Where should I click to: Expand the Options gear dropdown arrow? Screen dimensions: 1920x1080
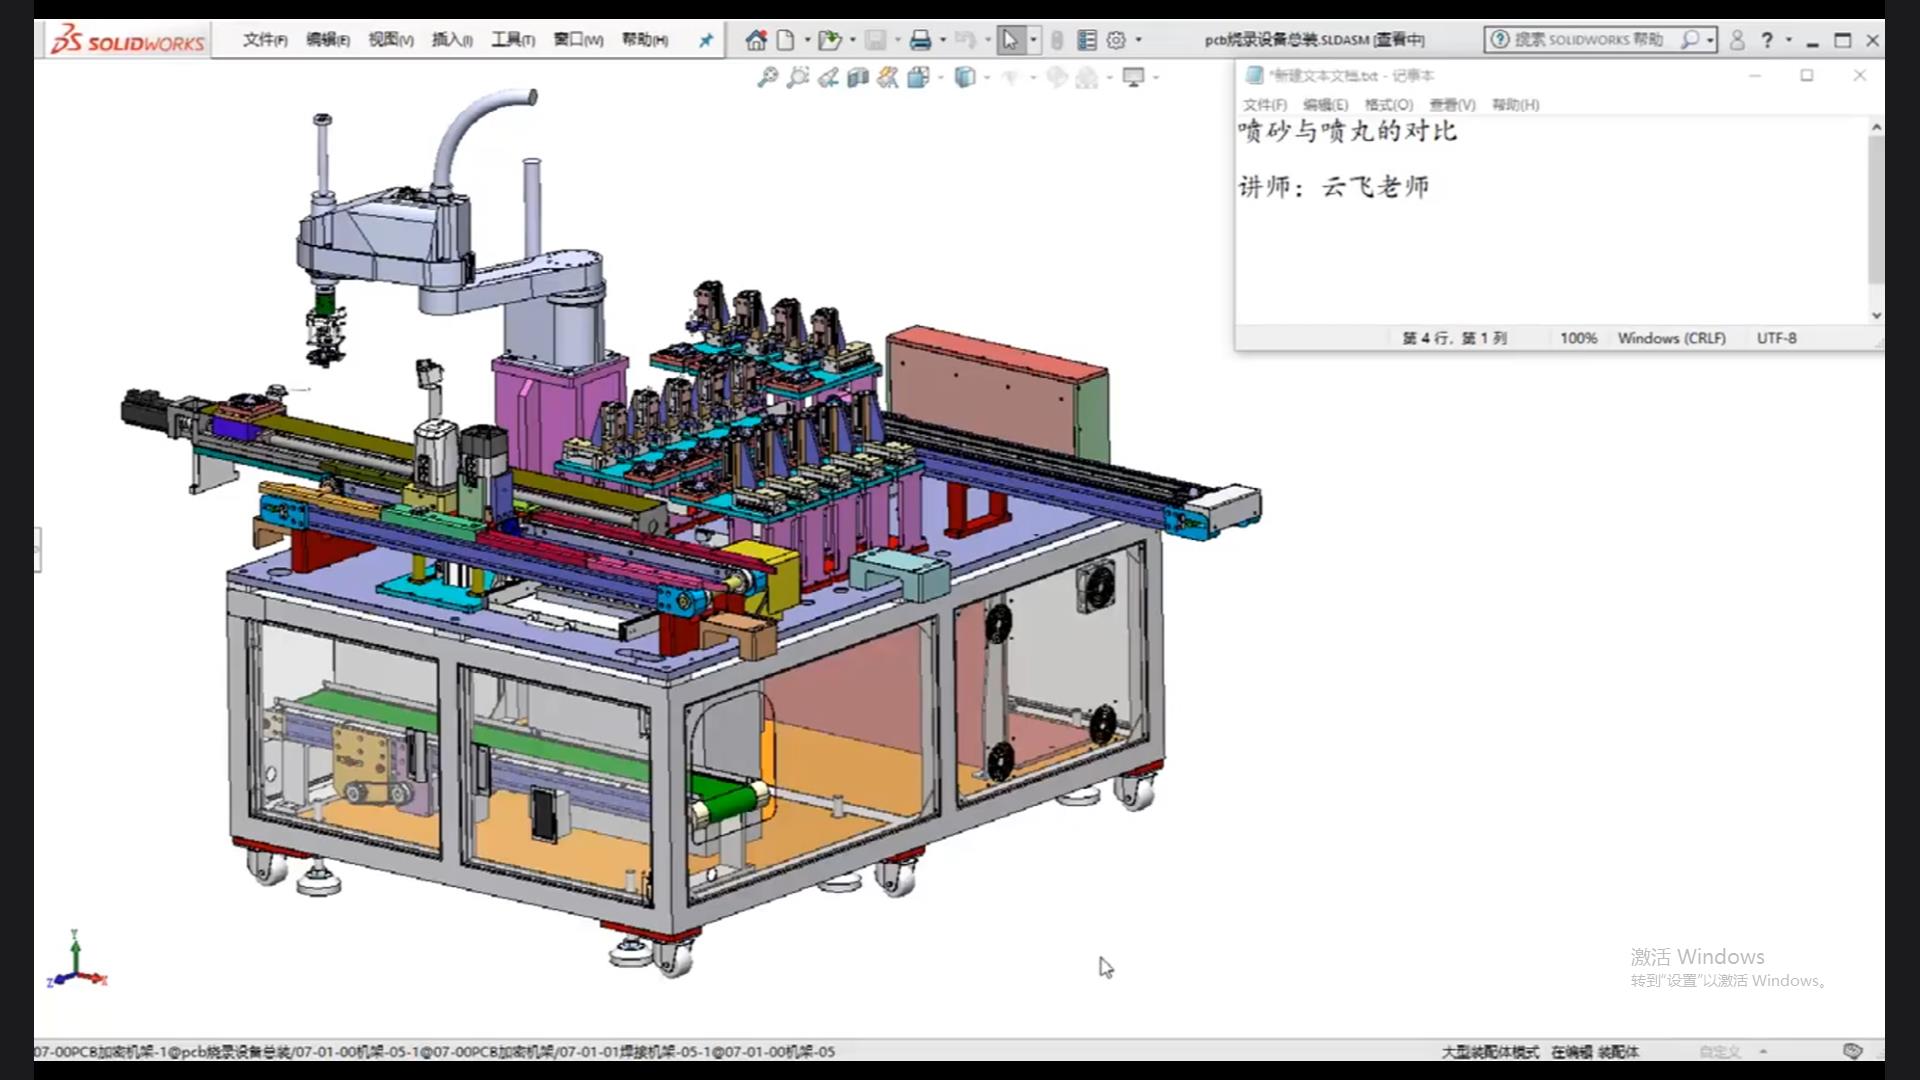coord(1138,40)
